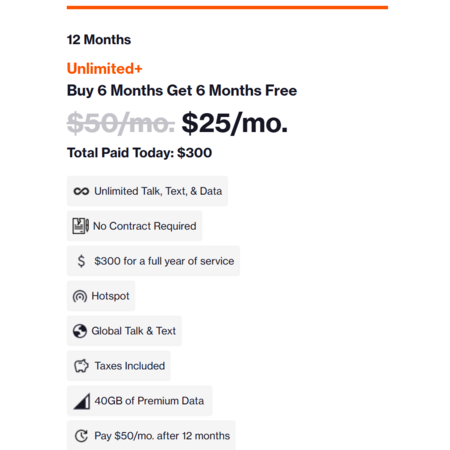Select the Unlimited+ plan name
Viewport: 450px width, 450px height.
tap(105, 69)
